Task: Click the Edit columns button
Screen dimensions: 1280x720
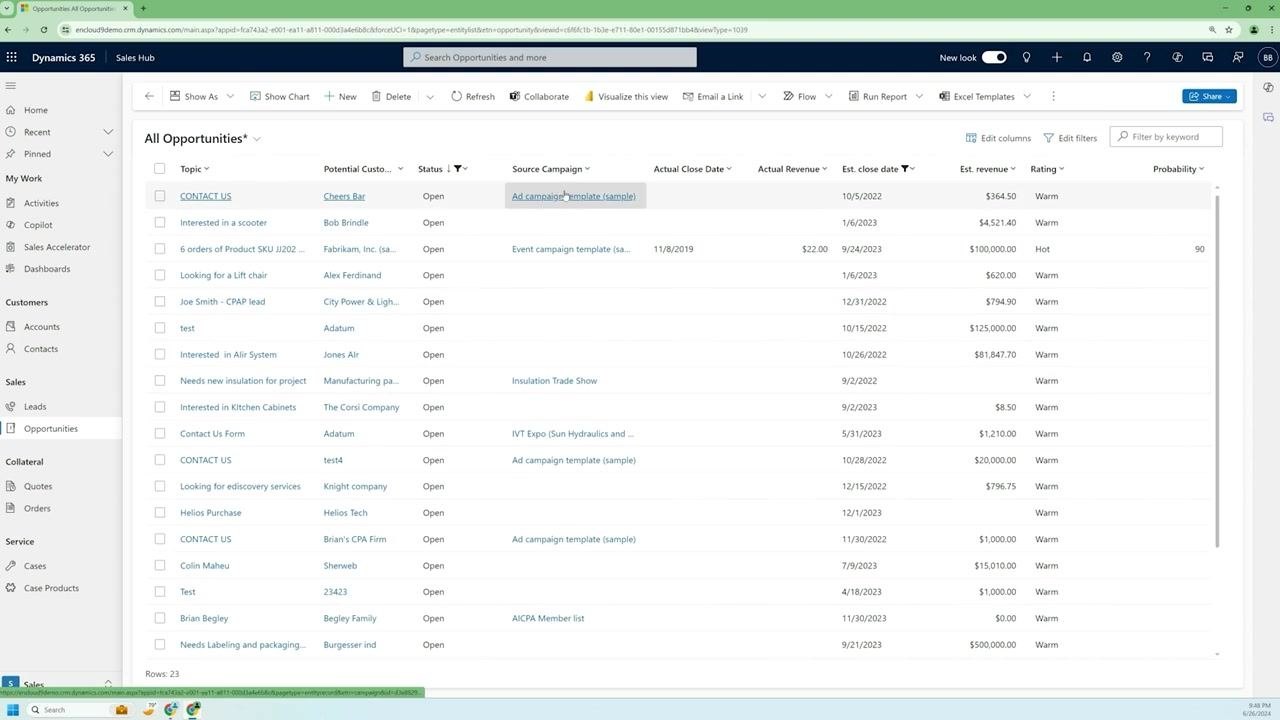Action: coord(998,138)
